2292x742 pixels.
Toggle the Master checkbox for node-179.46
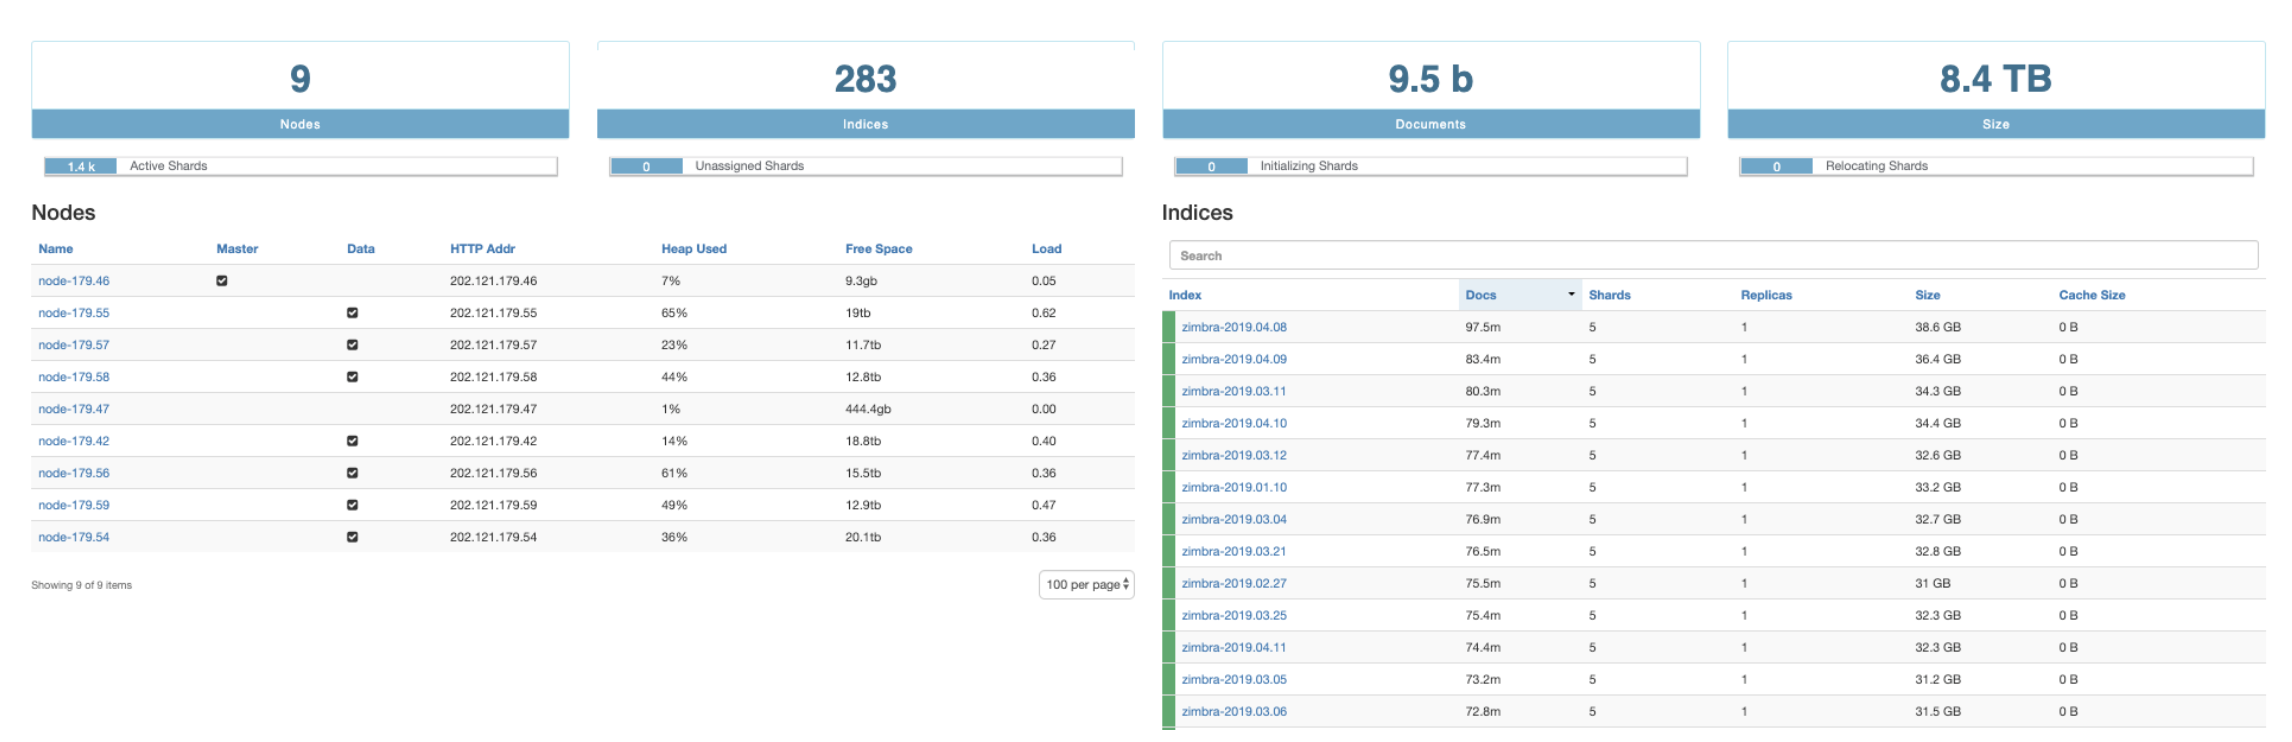(x=222, y=281)
